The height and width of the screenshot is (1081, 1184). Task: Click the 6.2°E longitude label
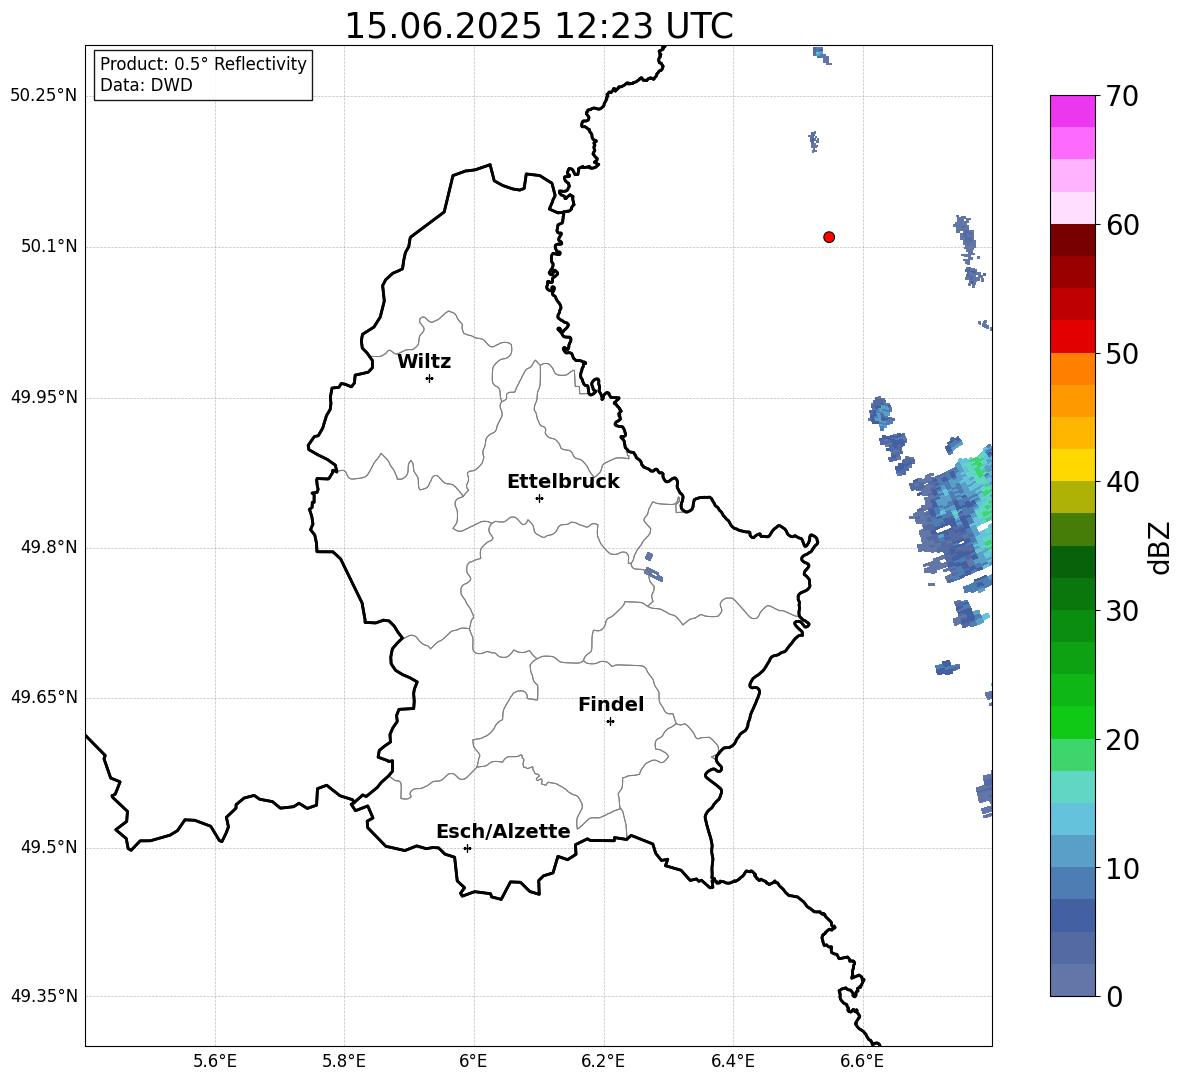coord(603,1061)
